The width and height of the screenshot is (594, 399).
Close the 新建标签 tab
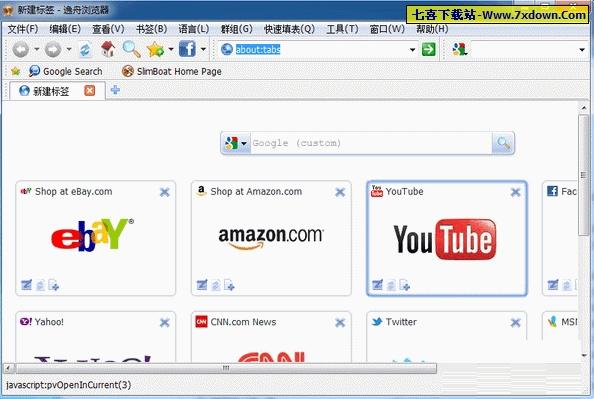[x=89, y=91]
